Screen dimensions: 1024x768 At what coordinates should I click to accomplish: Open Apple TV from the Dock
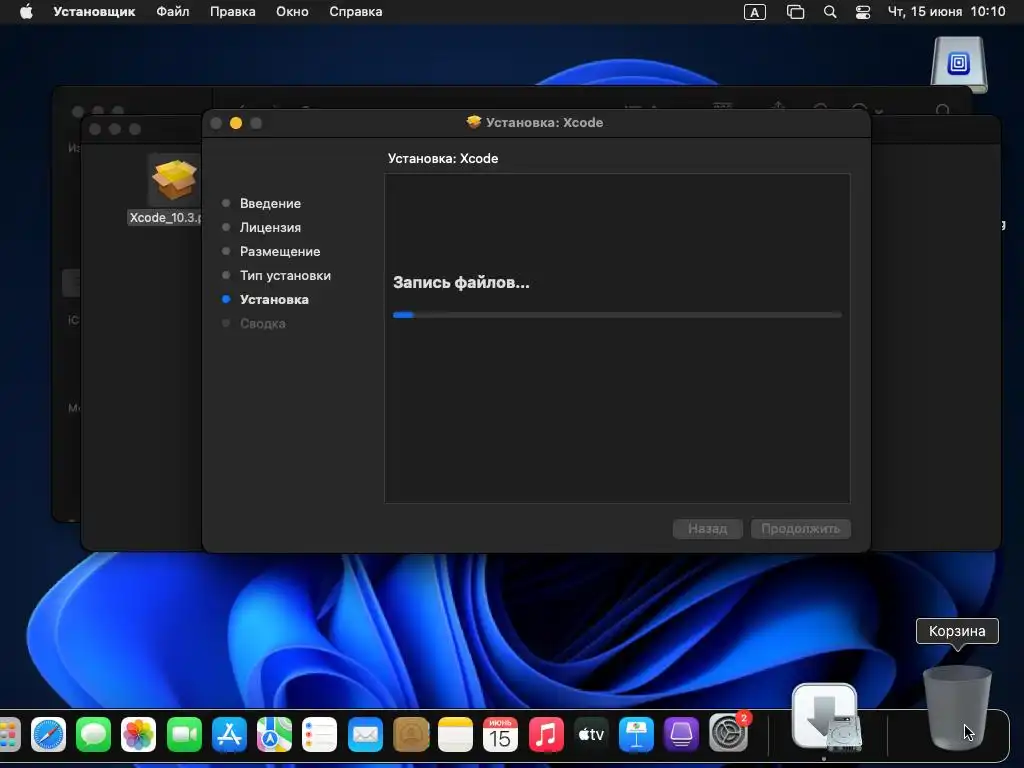coord(591,734)
